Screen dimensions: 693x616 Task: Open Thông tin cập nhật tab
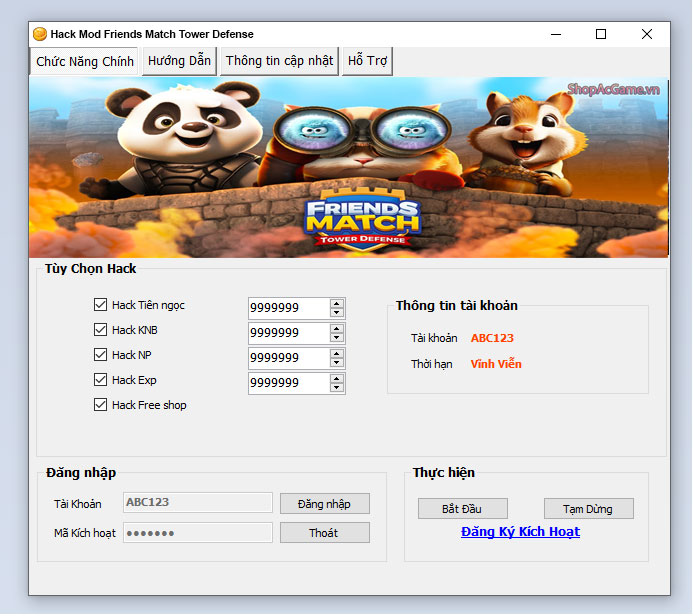(279, 61)
